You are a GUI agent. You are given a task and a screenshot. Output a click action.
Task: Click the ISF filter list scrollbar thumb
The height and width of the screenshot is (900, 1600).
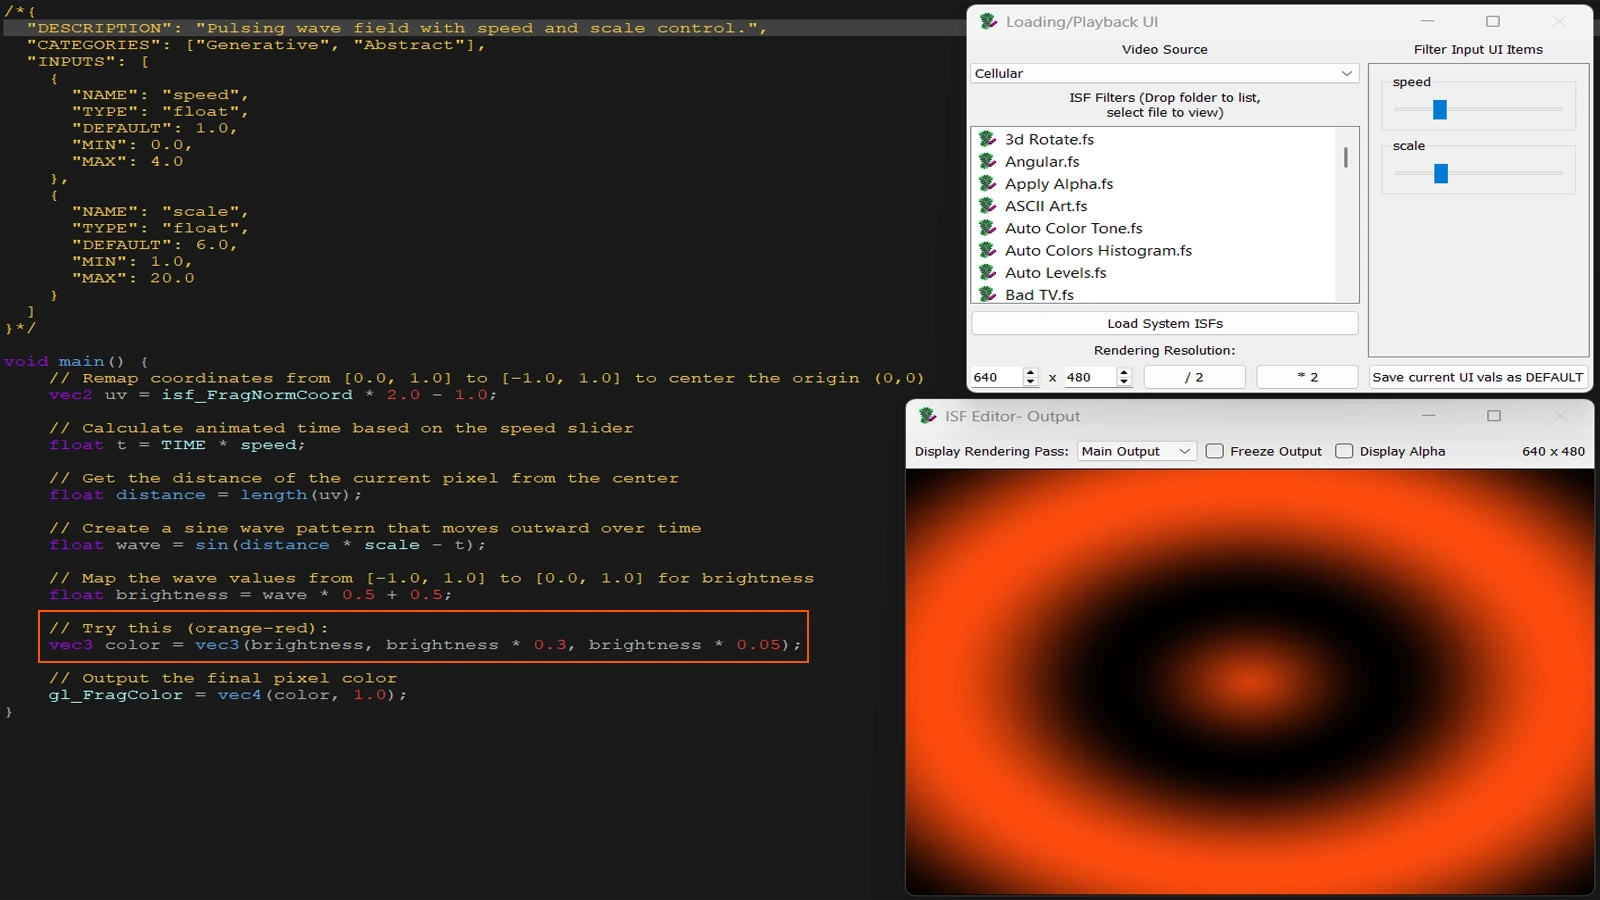point(1346,157)
